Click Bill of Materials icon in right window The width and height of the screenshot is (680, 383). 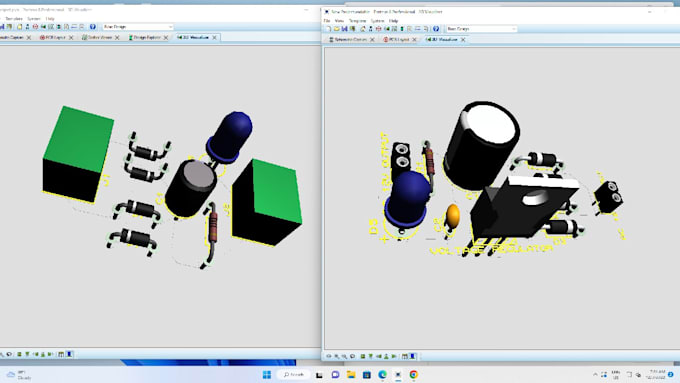coord(409,29)
